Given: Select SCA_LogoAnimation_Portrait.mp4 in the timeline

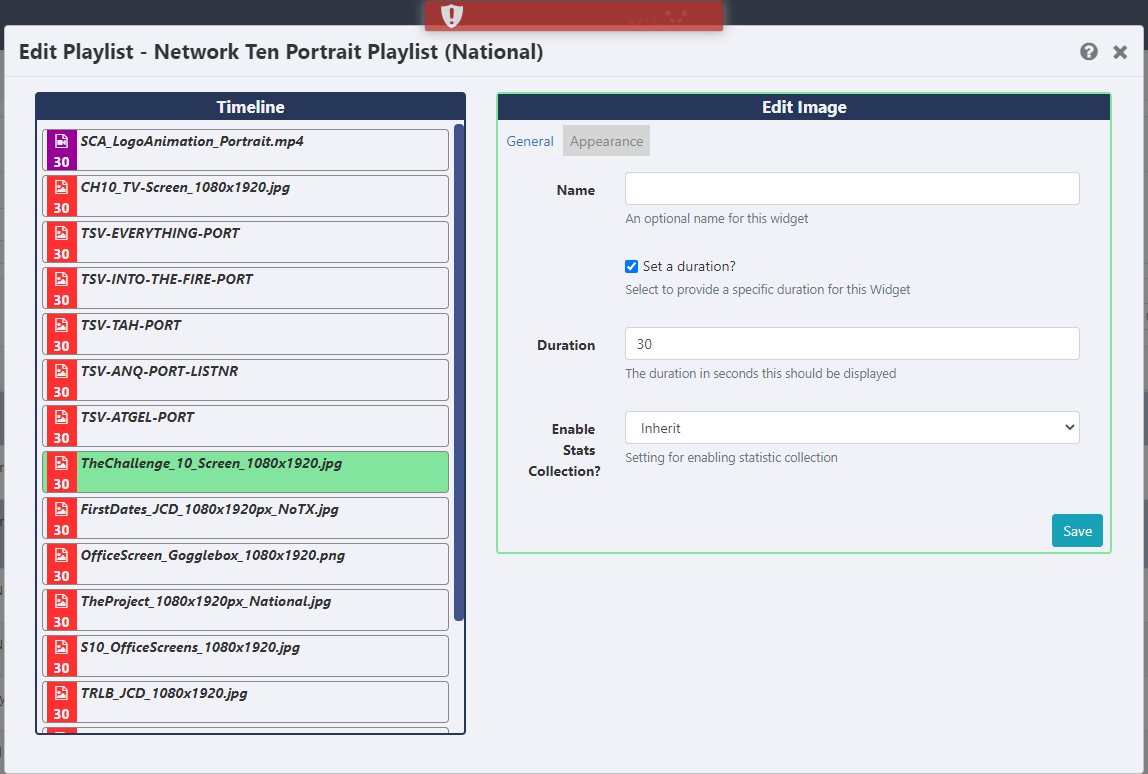Looking at the screenshot, I should [245, 150].
